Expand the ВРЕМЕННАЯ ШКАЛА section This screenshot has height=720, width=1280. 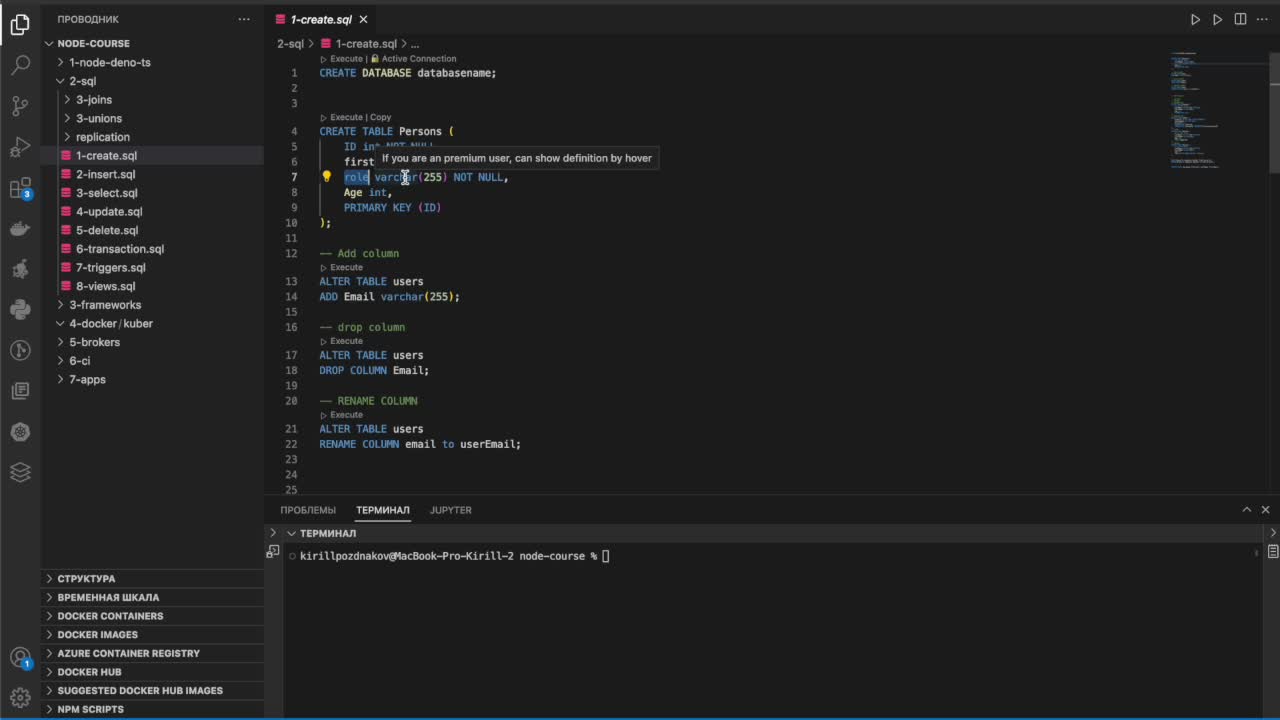(152, 597)
